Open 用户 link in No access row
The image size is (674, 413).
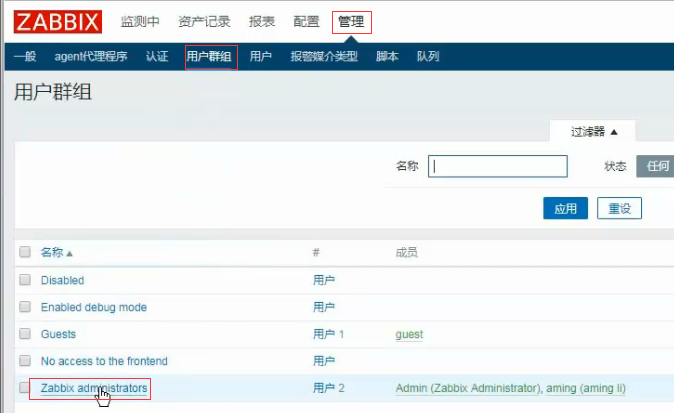[x=324, y=361]
